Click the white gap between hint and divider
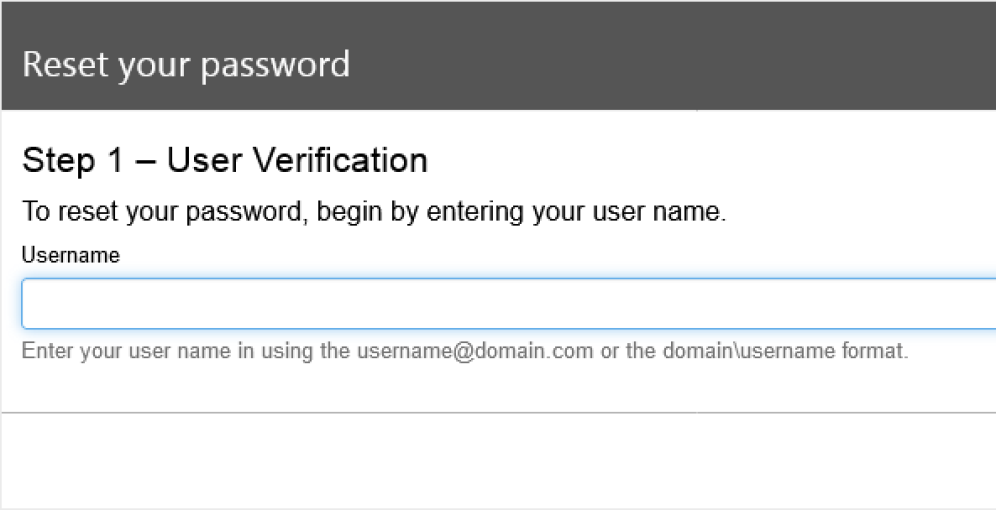 [x=499, y=387]
